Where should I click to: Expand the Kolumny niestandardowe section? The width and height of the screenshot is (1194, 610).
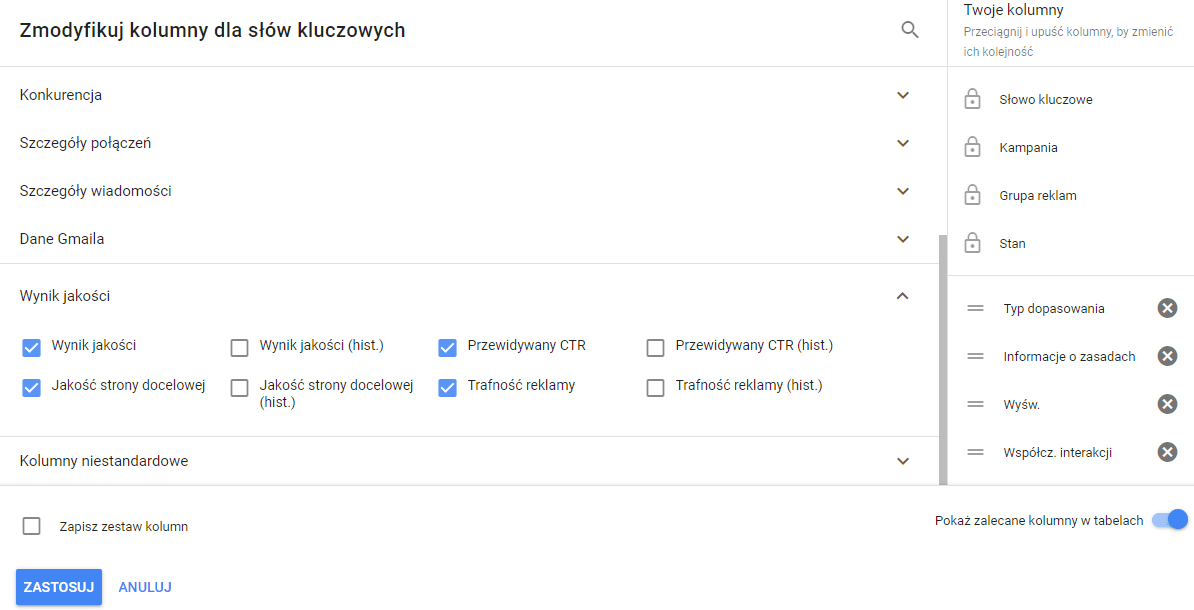tap(903, 461)
